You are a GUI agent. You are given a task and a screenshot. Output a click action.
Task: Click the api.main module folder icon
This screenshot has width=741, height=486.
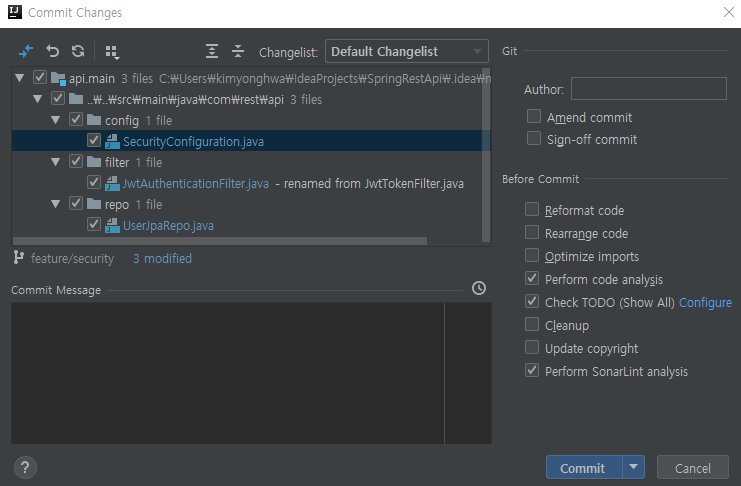pos(58,78)
